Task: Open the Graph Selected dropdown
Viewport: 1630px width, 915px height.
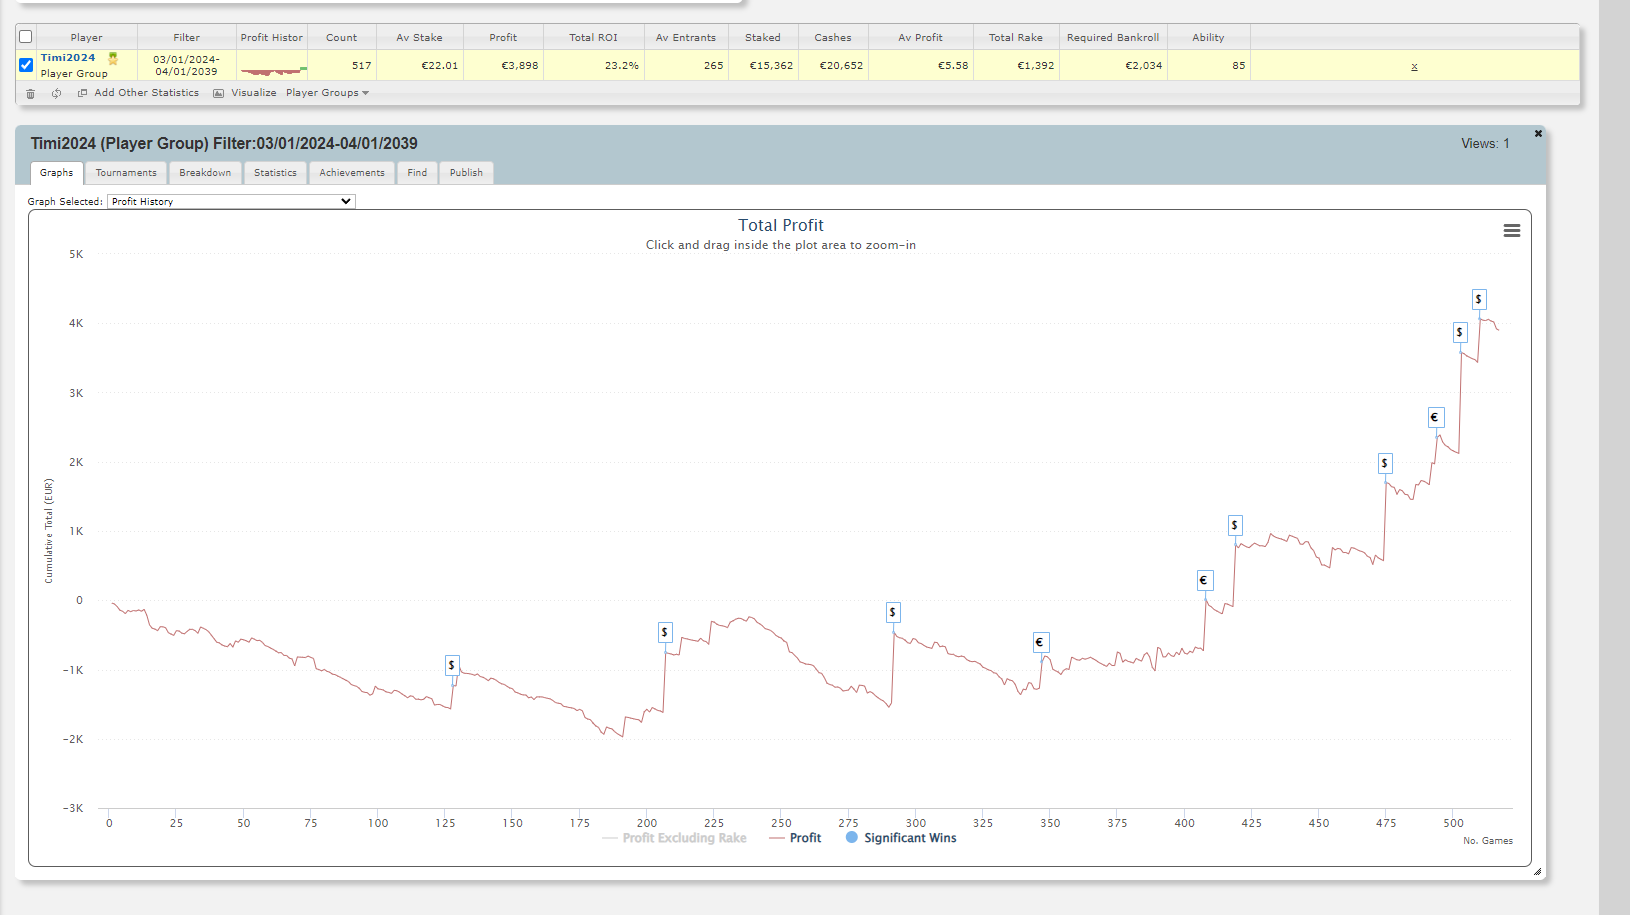Action: pos(231,201)
